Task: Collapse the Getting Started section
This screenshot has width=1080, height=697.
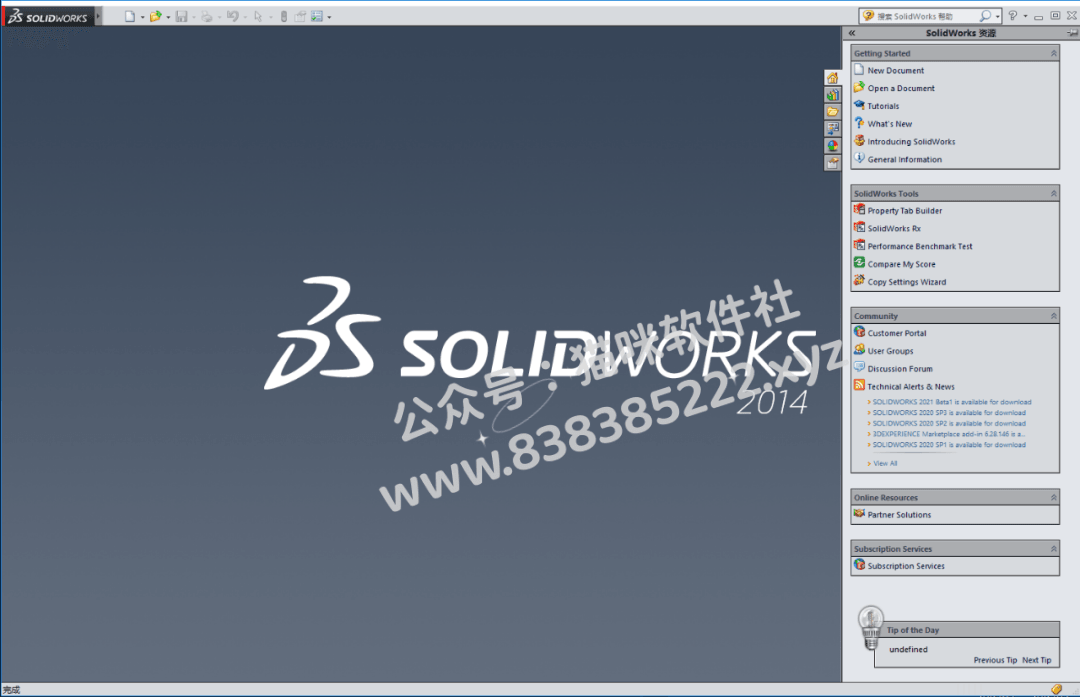Action: pyautogui.click(x=1053, y=53)
